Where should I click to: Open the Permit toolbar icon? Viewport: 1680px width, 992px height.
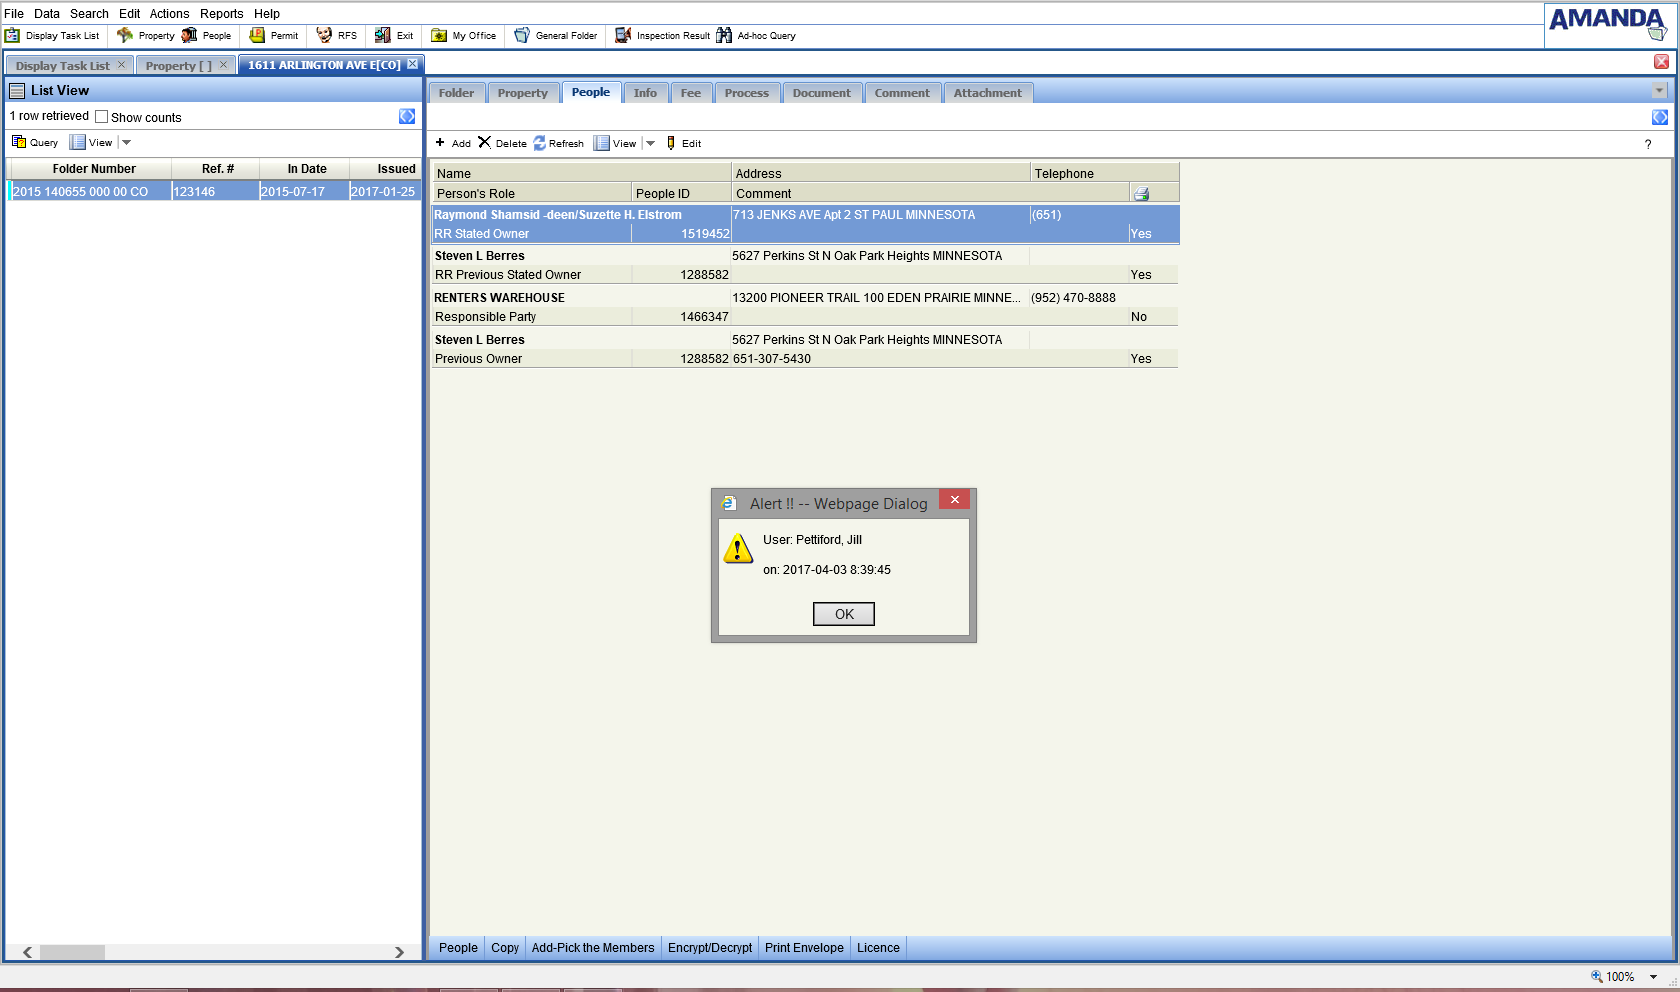pyautogui.click(x=257, y=36)
